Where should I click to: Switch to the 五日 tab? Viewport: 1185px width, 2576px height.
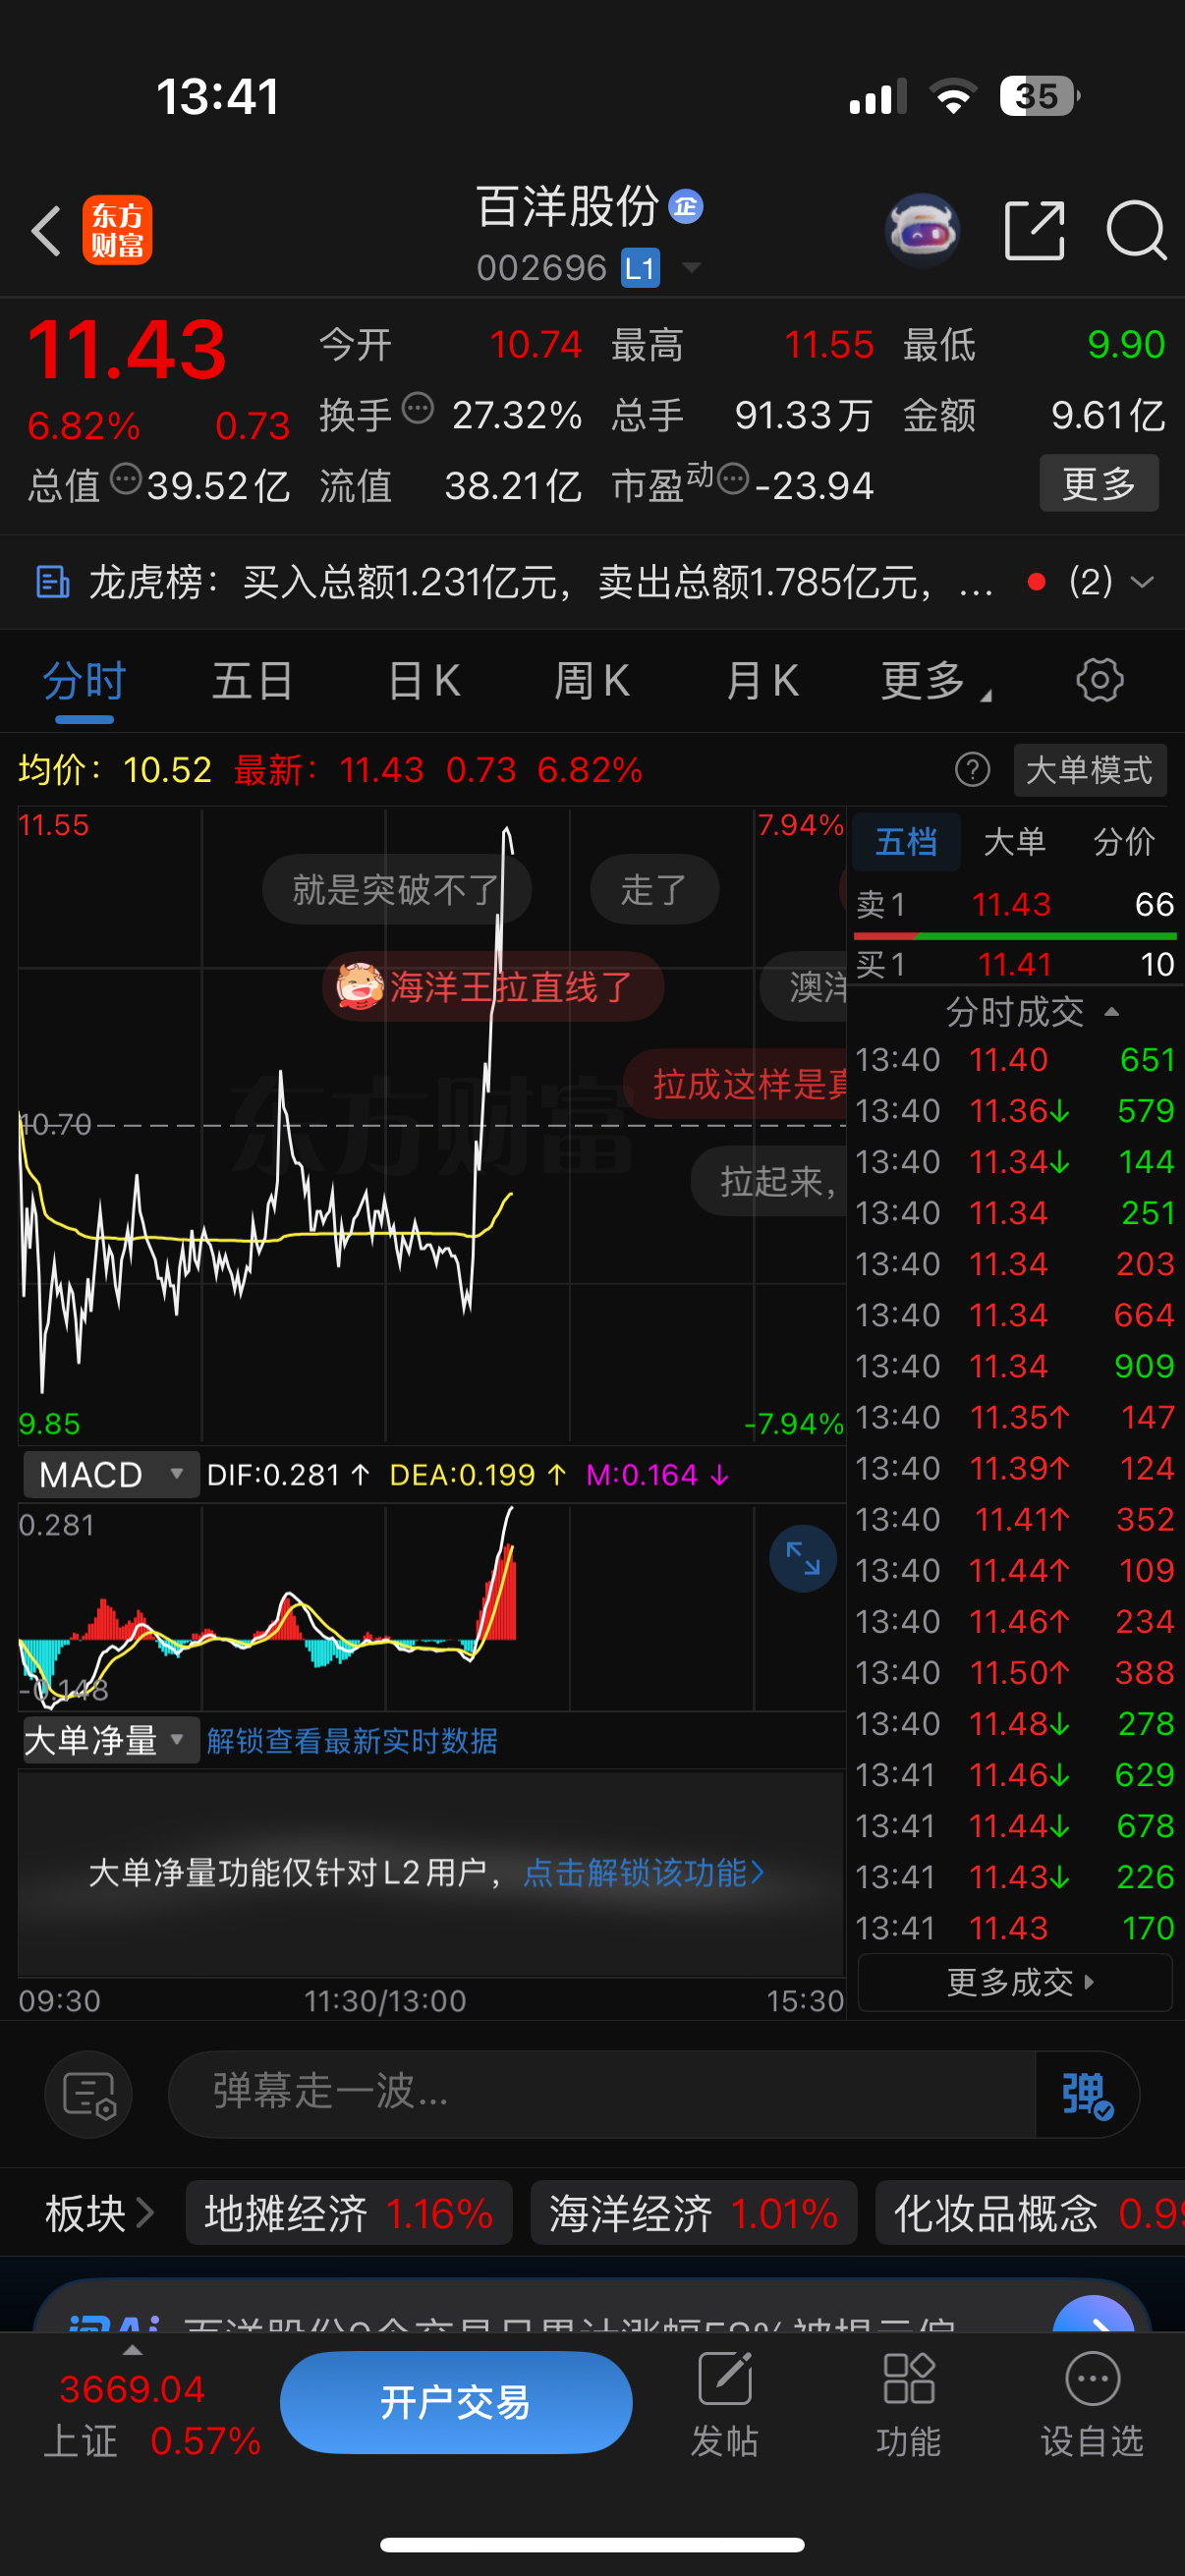252,682
